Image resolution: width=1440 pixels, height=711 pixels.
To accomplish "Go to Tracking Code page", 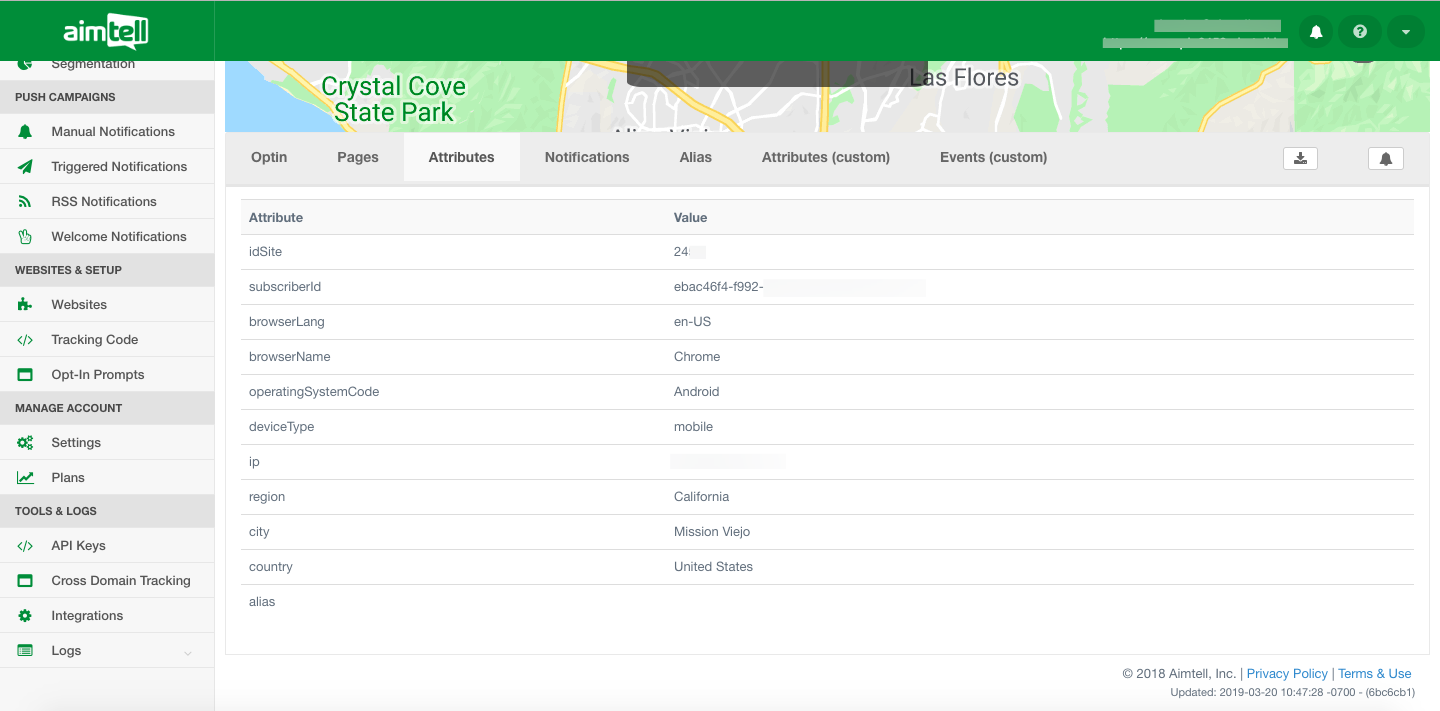I will pyautogui.click(x=94, y=339).
